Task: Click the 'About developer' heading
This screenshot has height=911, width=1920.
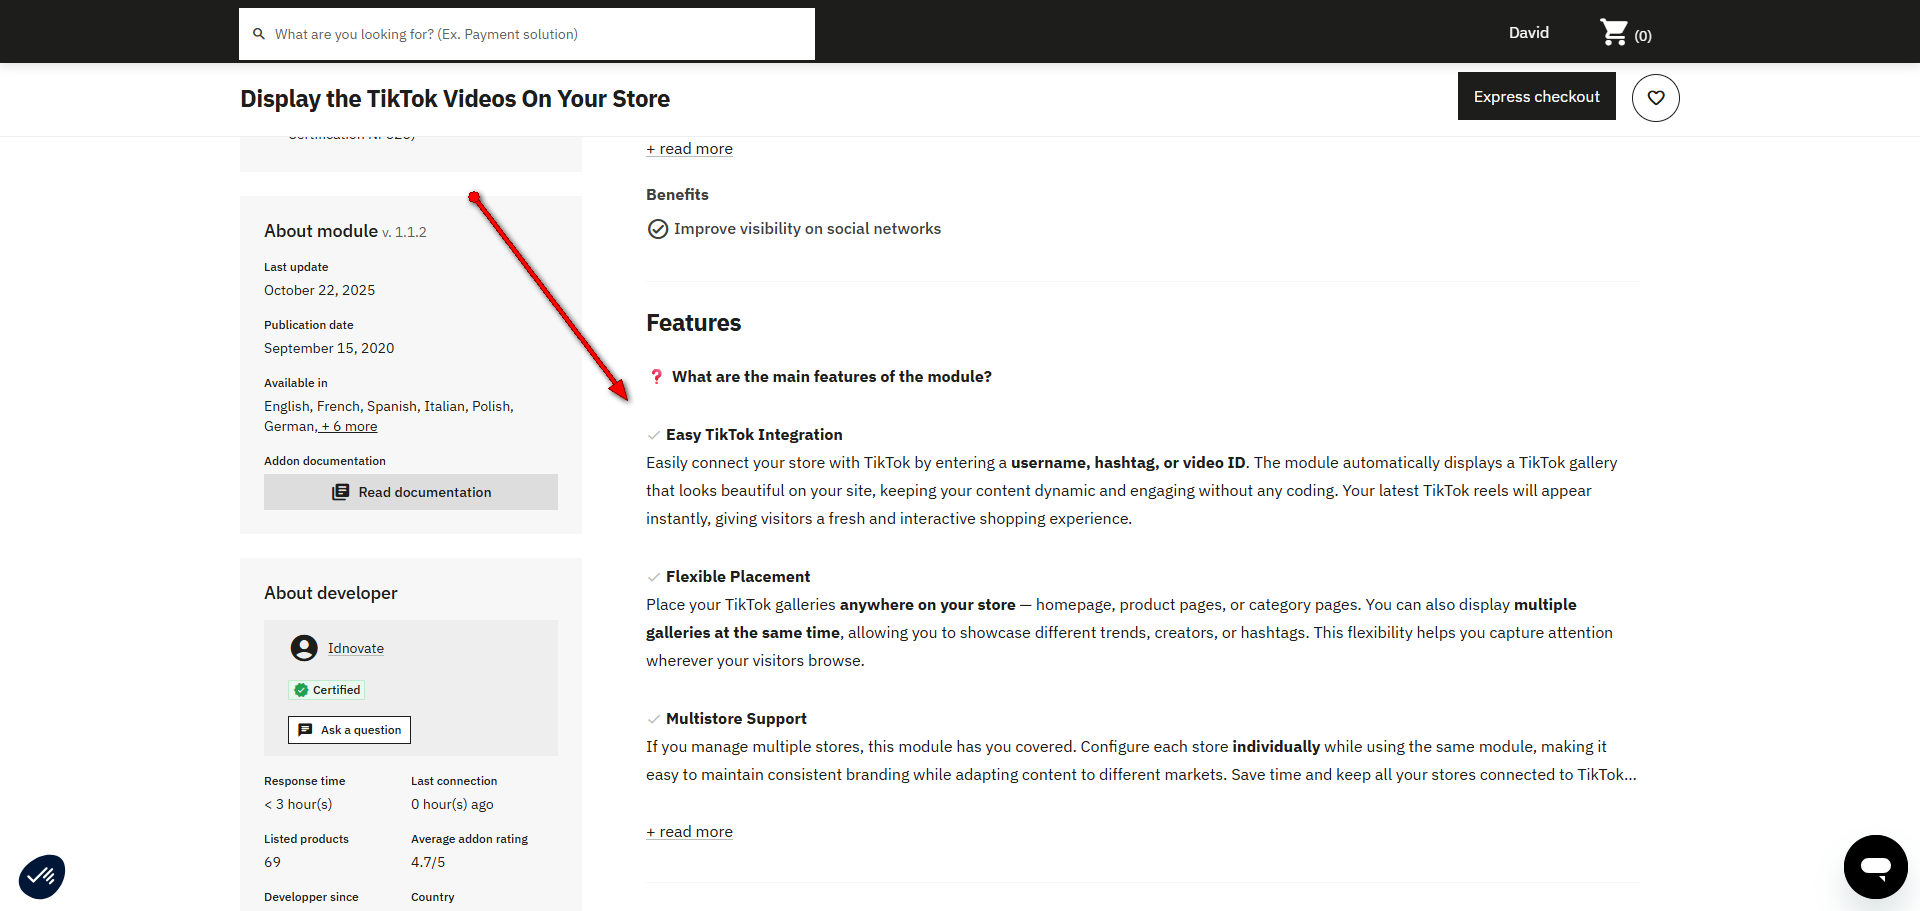Action: click(330, 593)
